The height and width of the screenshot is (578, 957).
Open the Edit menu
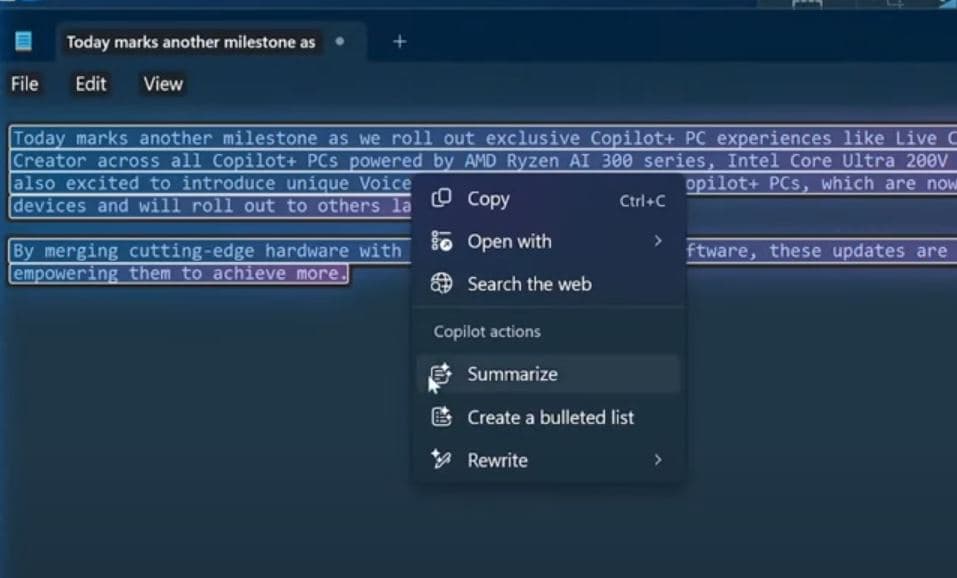(90, 84)
